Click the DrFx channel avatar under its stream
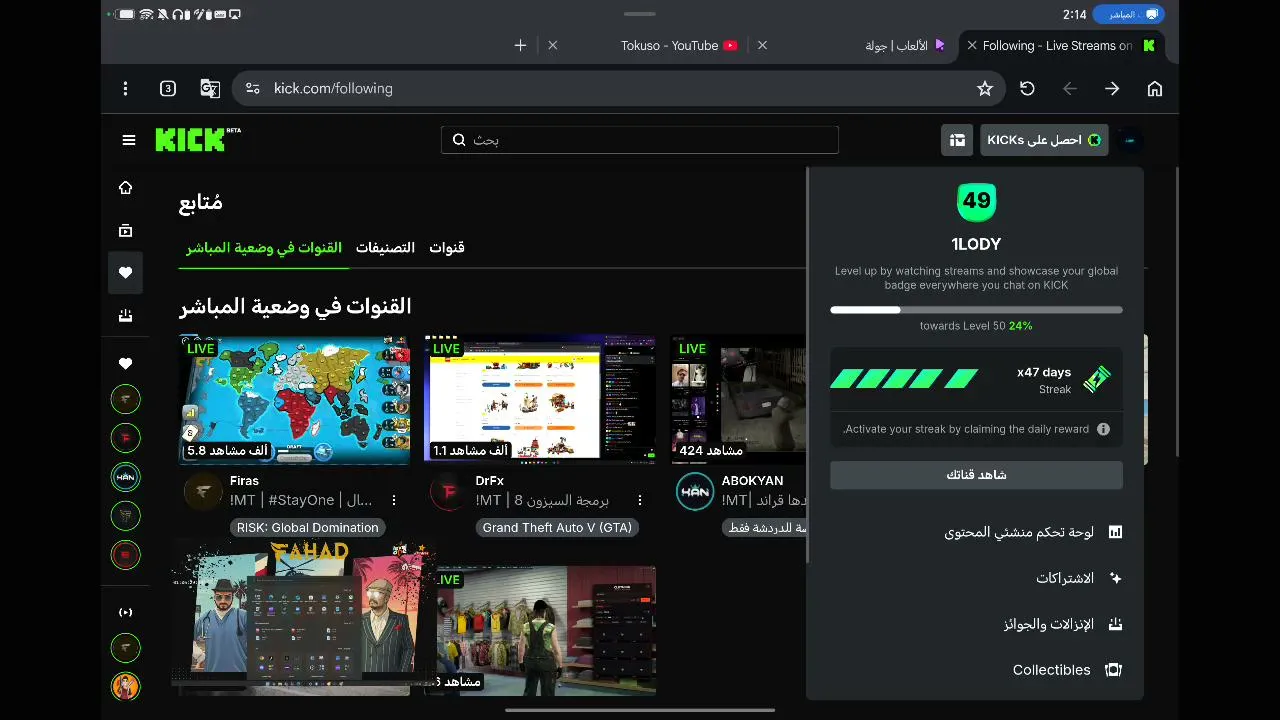The image size is (1280, 720). point(449,491)
